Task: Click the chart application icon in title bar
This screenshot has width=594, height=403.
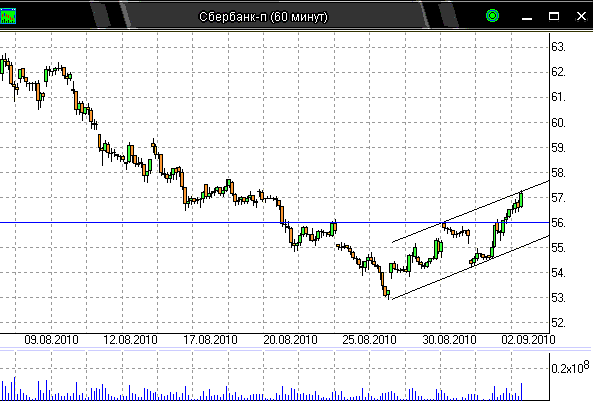Action: coord(8,16)
